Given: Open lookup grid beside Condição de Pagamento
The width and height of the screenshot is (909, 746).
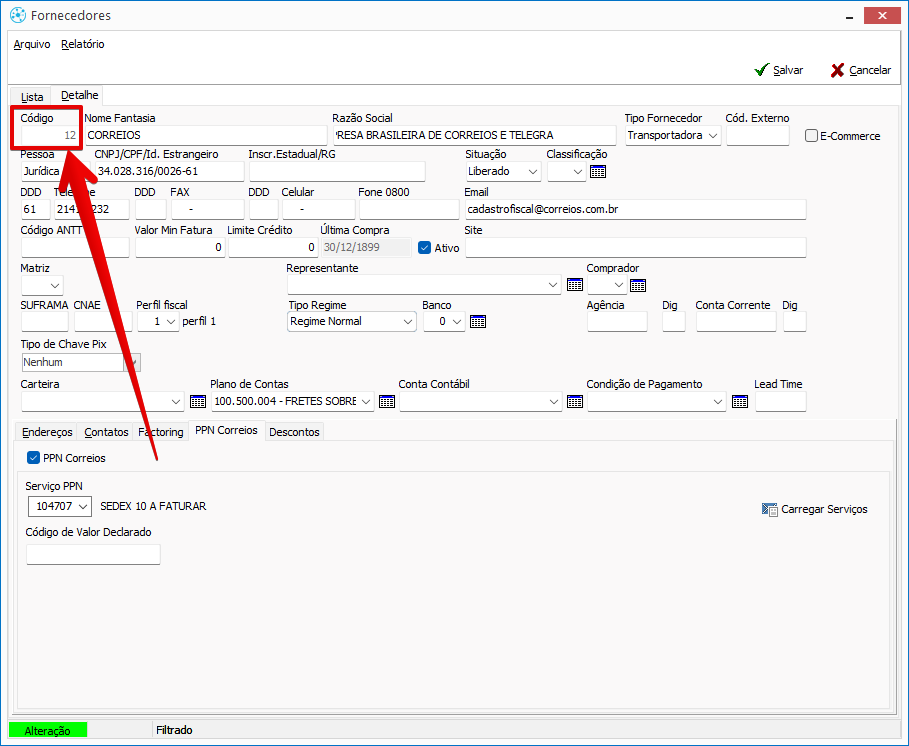Looking at the screenshot, I should [x=740, y=402].
